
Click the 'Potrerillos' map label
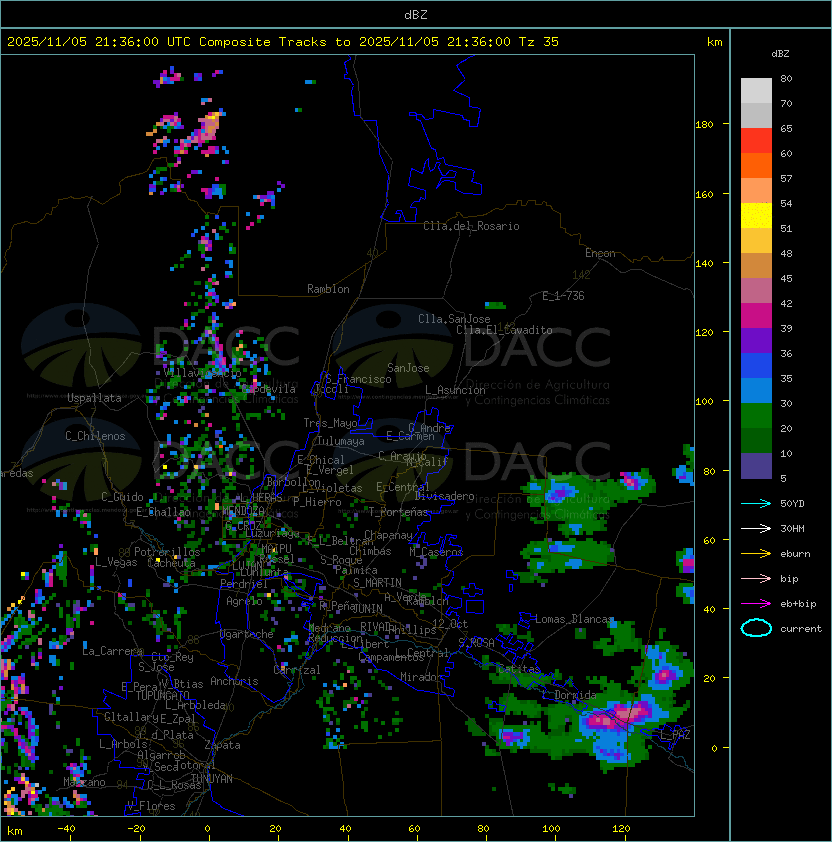point(167,551)
